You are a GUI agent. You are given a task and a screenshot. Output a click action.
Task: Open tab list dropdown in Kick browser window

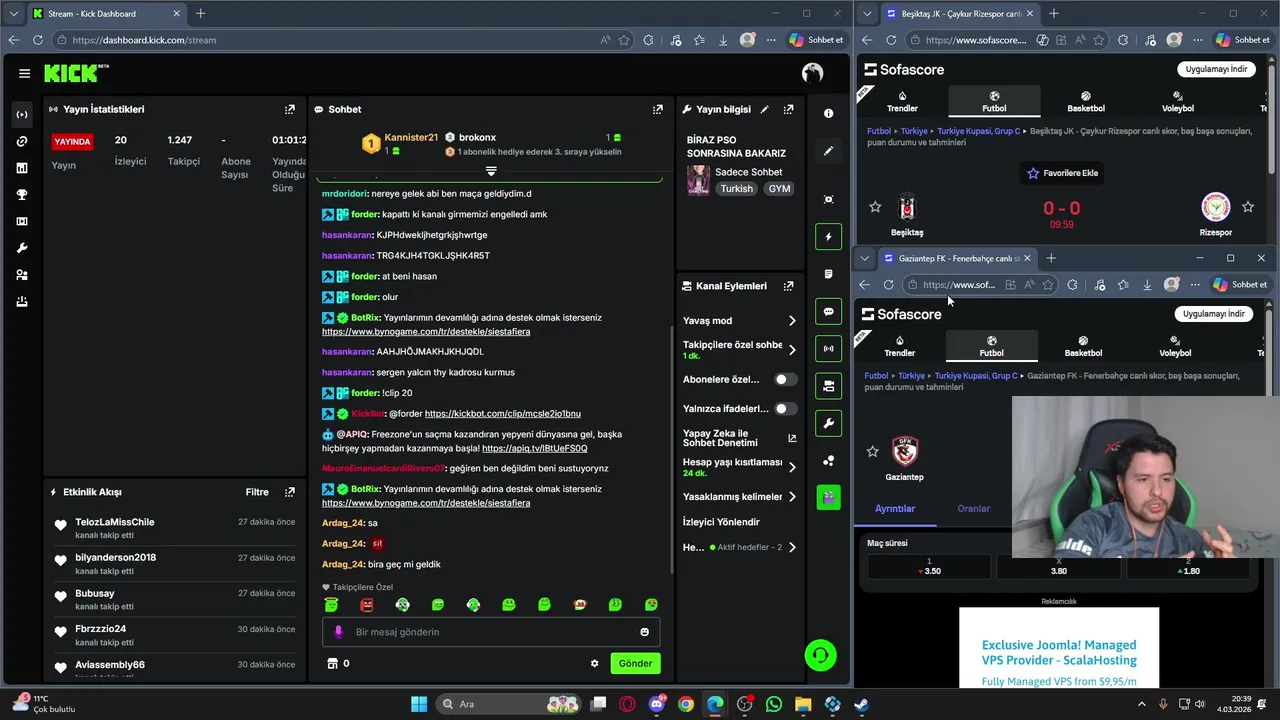13,14
